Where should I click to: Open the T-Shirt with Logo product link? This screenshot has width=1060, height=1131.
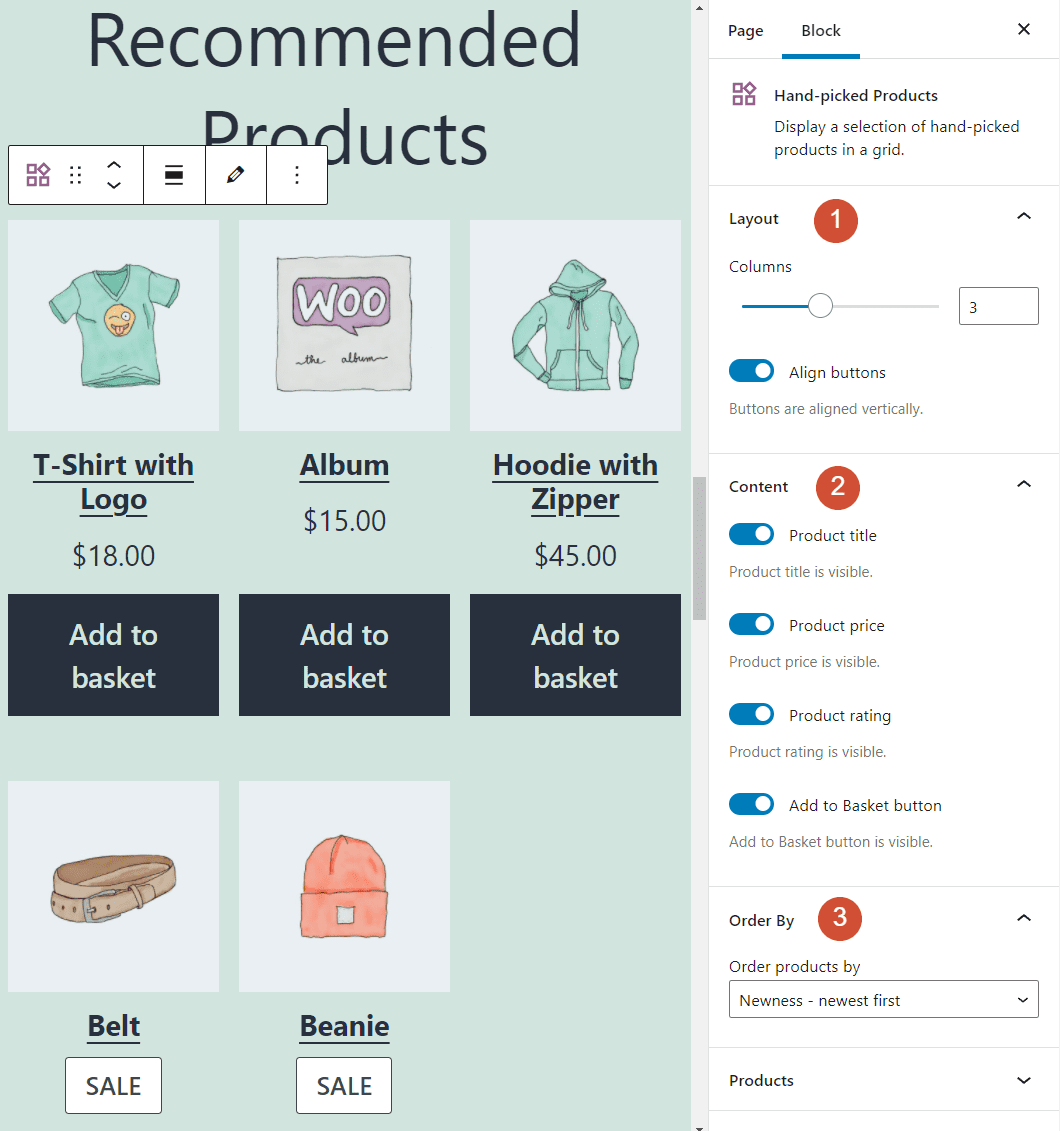click(x=113, y=483)
